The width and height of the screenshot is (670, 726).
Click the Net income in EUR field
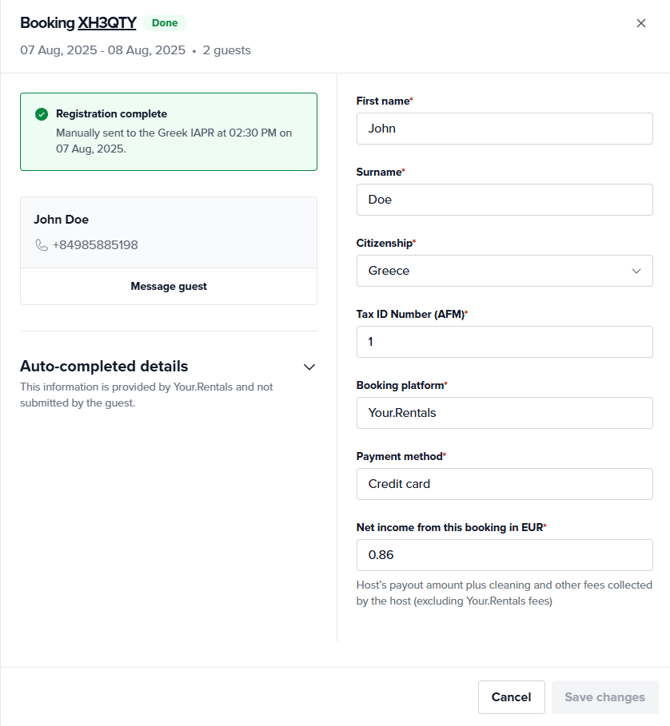(504, 555)
